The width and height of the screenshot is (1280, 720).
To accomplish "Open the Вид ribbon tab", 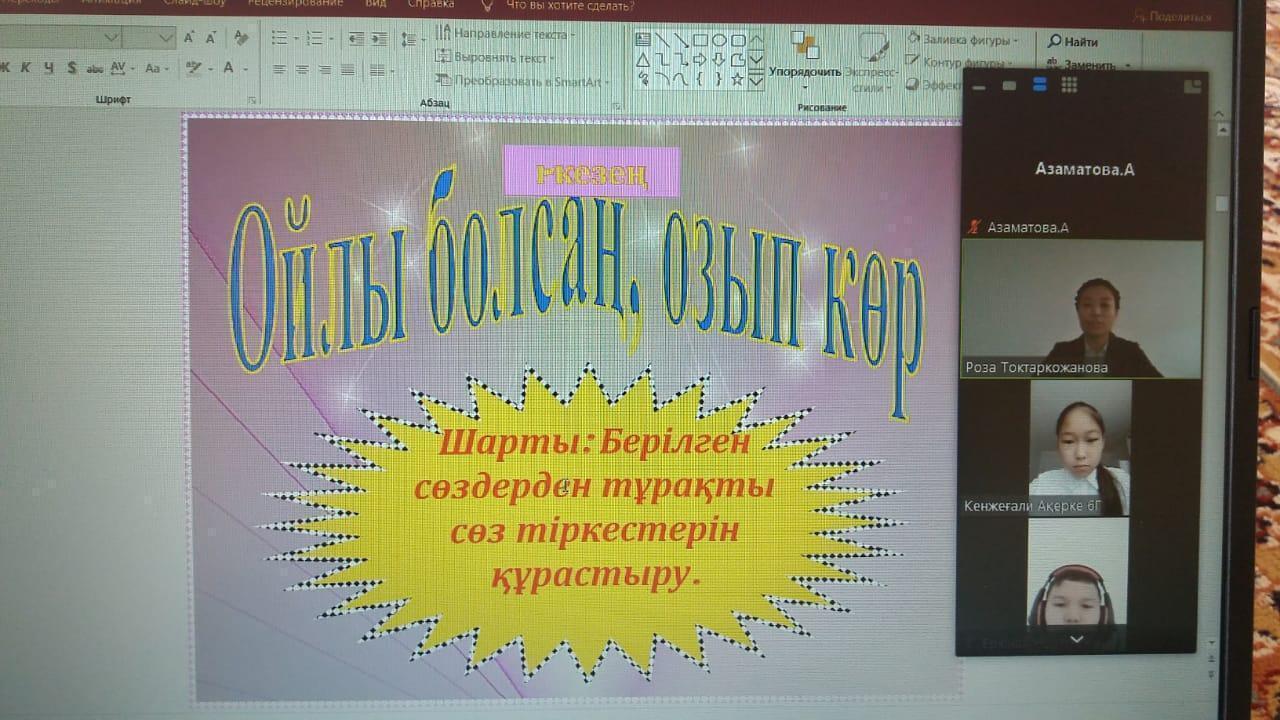I will [376, 5].
